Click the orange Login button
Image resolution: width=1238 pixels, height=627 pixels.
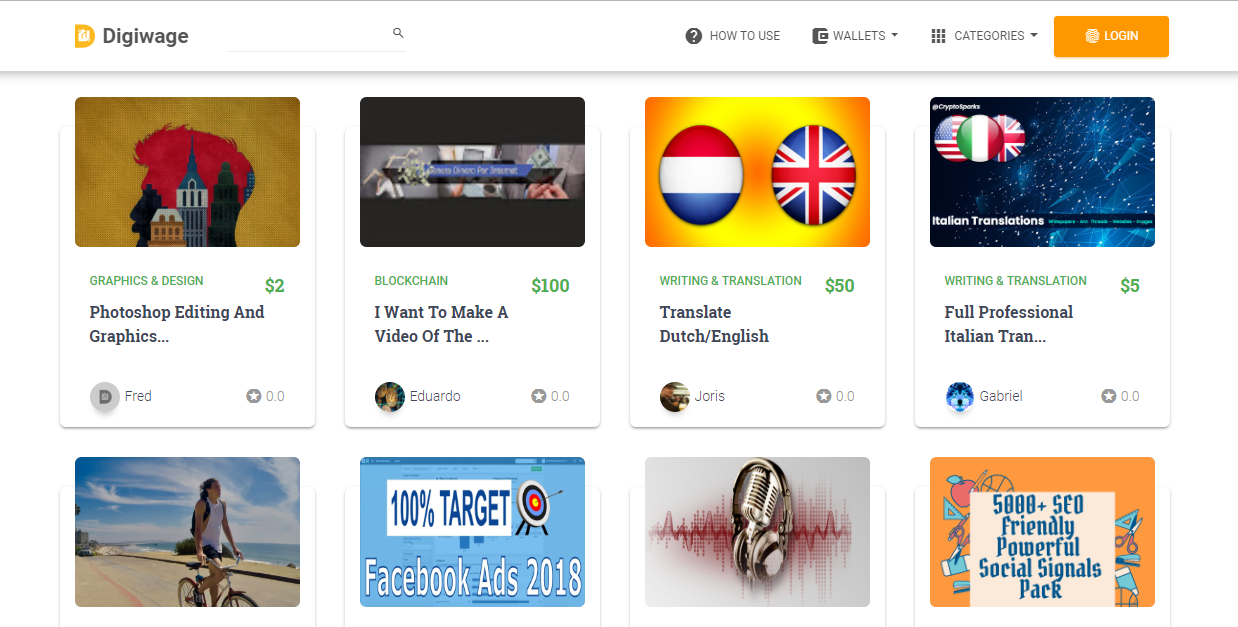(1111, 36)
